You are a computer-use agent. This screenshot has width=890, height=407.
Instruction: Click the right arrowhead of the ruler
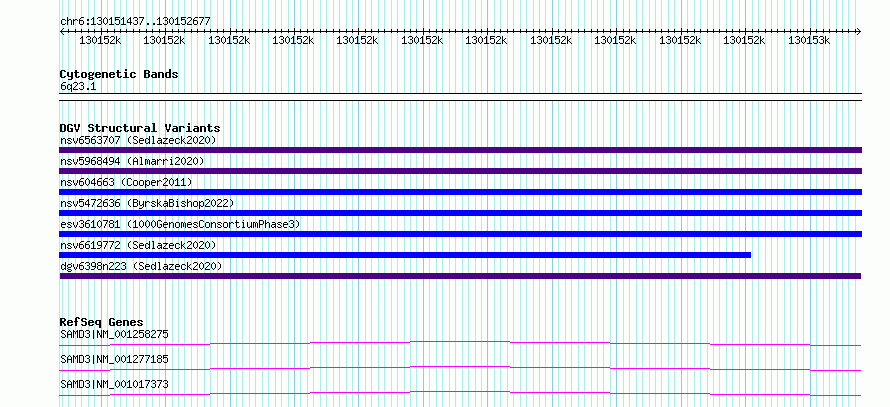pos(858,31)
